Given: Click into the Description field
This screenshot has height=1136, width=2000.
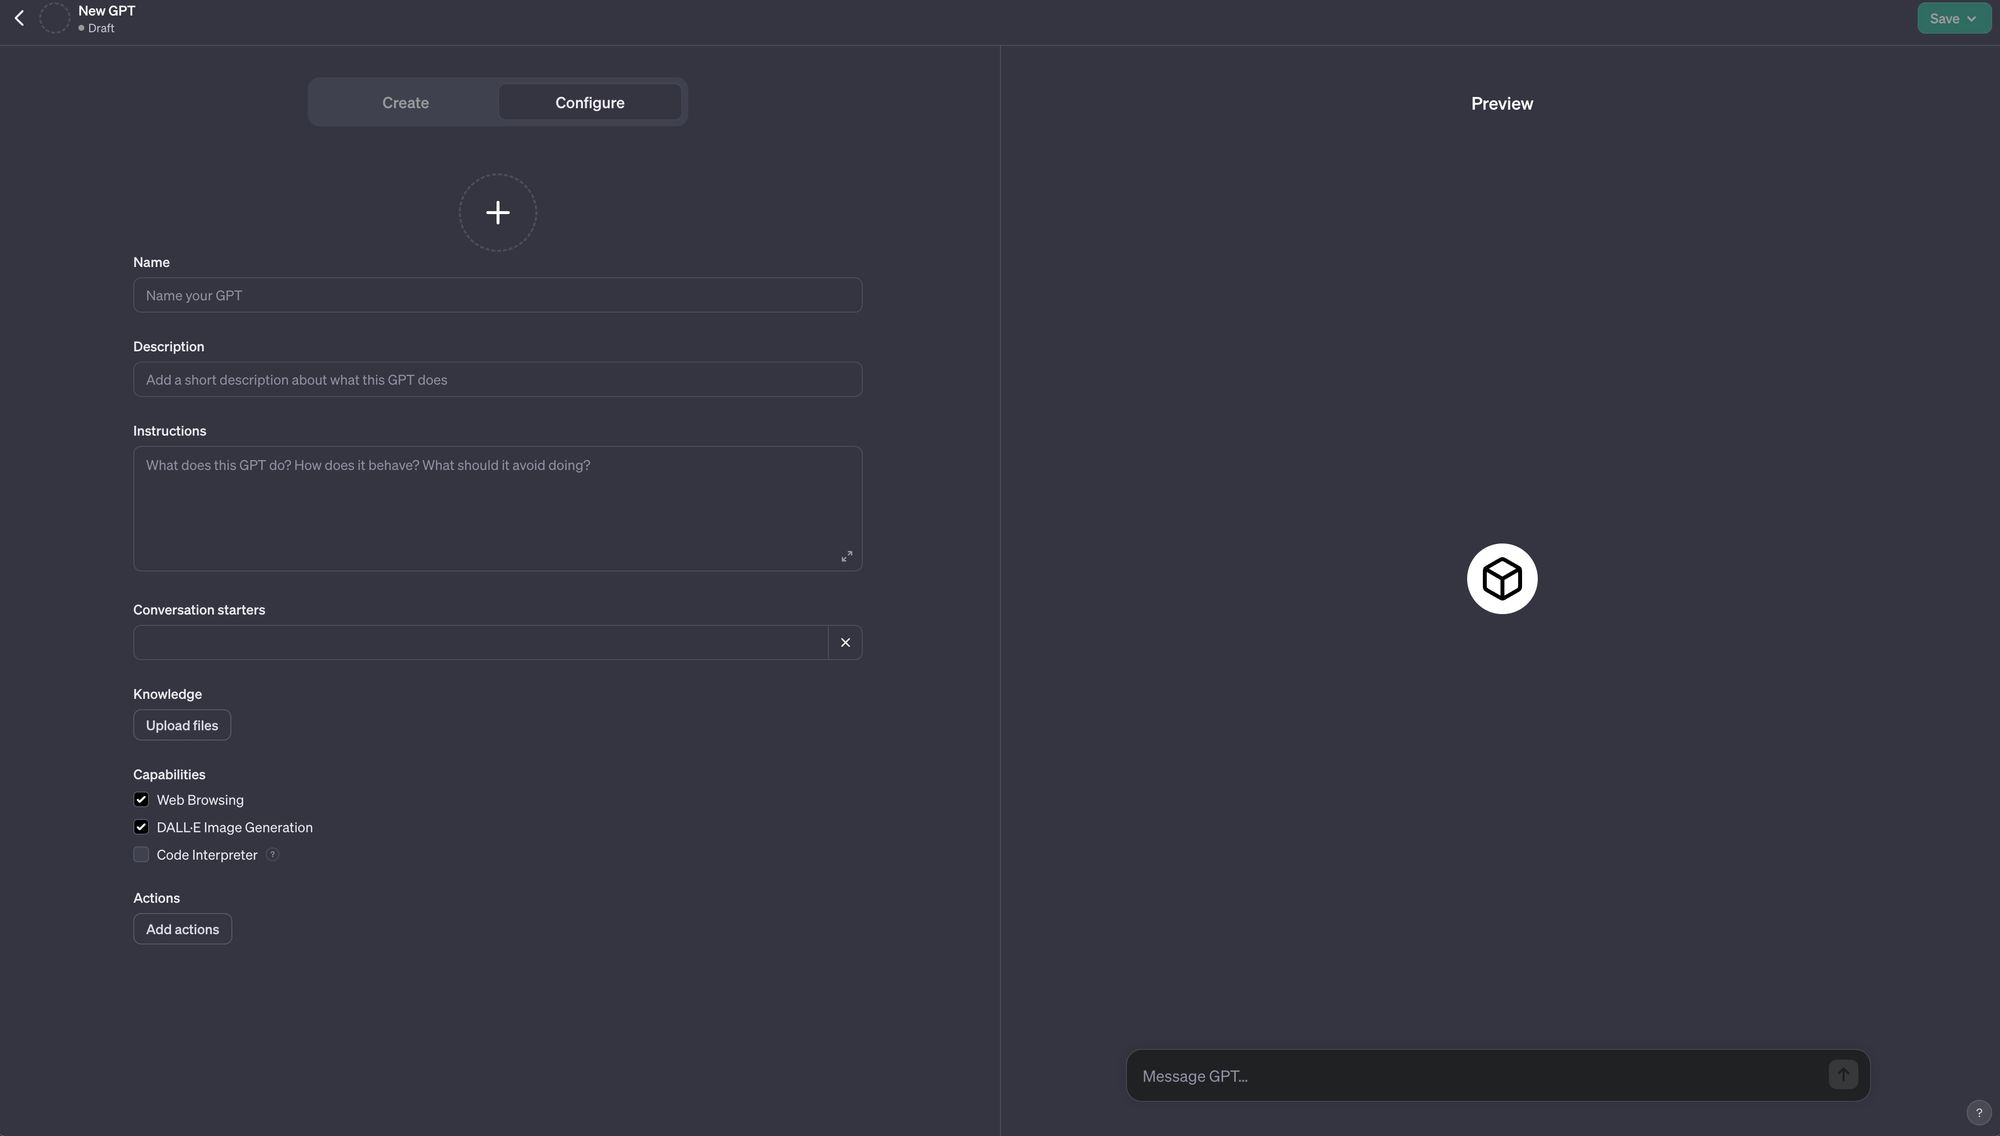Looking at the screenshot, I should coord(497,379).
